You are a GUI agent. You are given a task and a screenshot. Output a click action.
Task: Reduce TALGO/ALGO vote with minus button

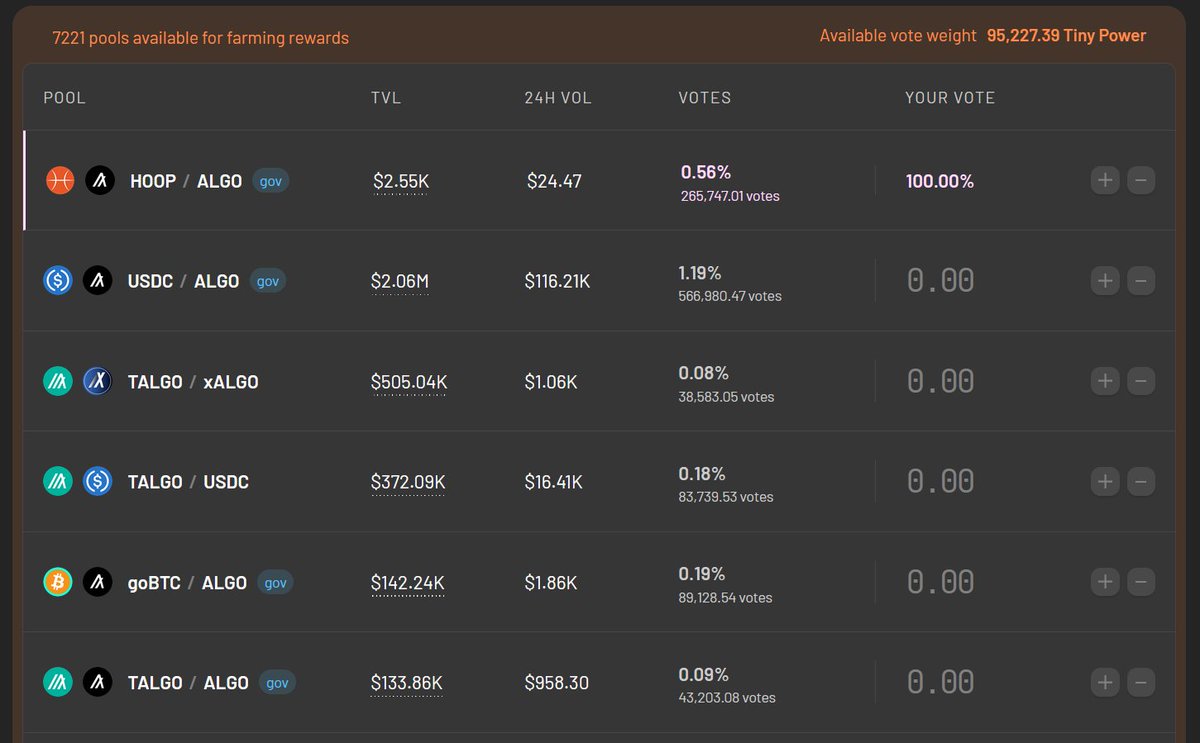[x=1141, y=682]
